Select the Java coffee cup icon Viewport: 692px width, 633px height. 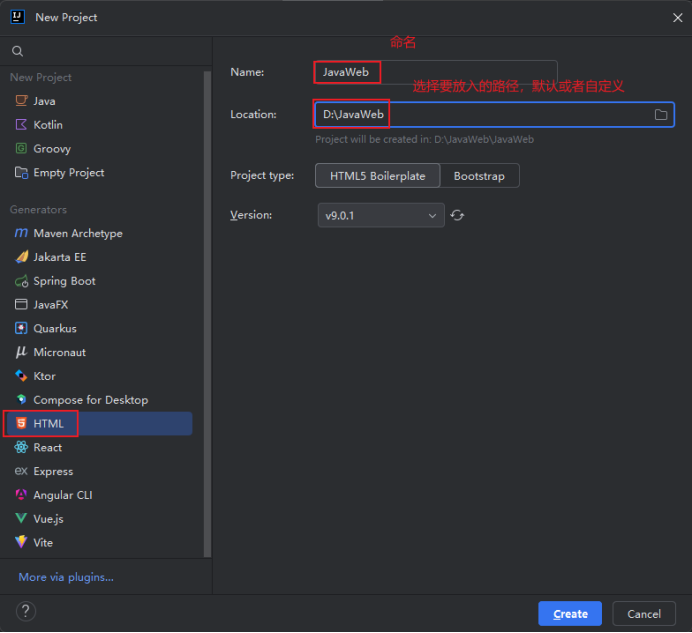(x=21, y=101)
